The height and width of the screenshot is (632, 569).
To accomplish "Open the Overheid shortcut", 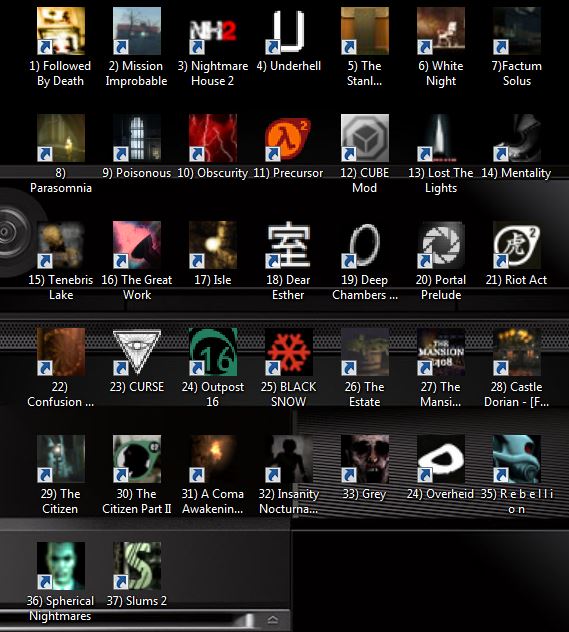I will tap(441, 459).
